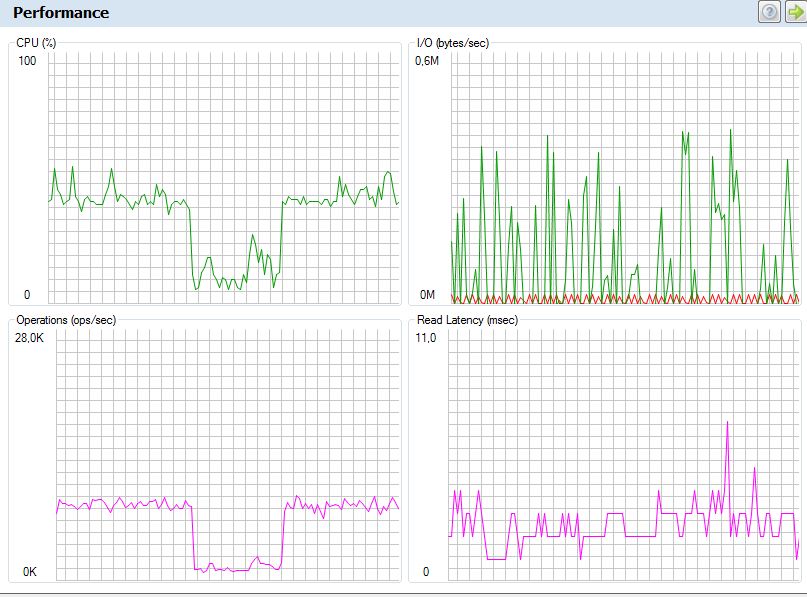This screenshot has height=597, width=807.
Task: Click the 100 value on CPU axis
Action: point(27,61)
